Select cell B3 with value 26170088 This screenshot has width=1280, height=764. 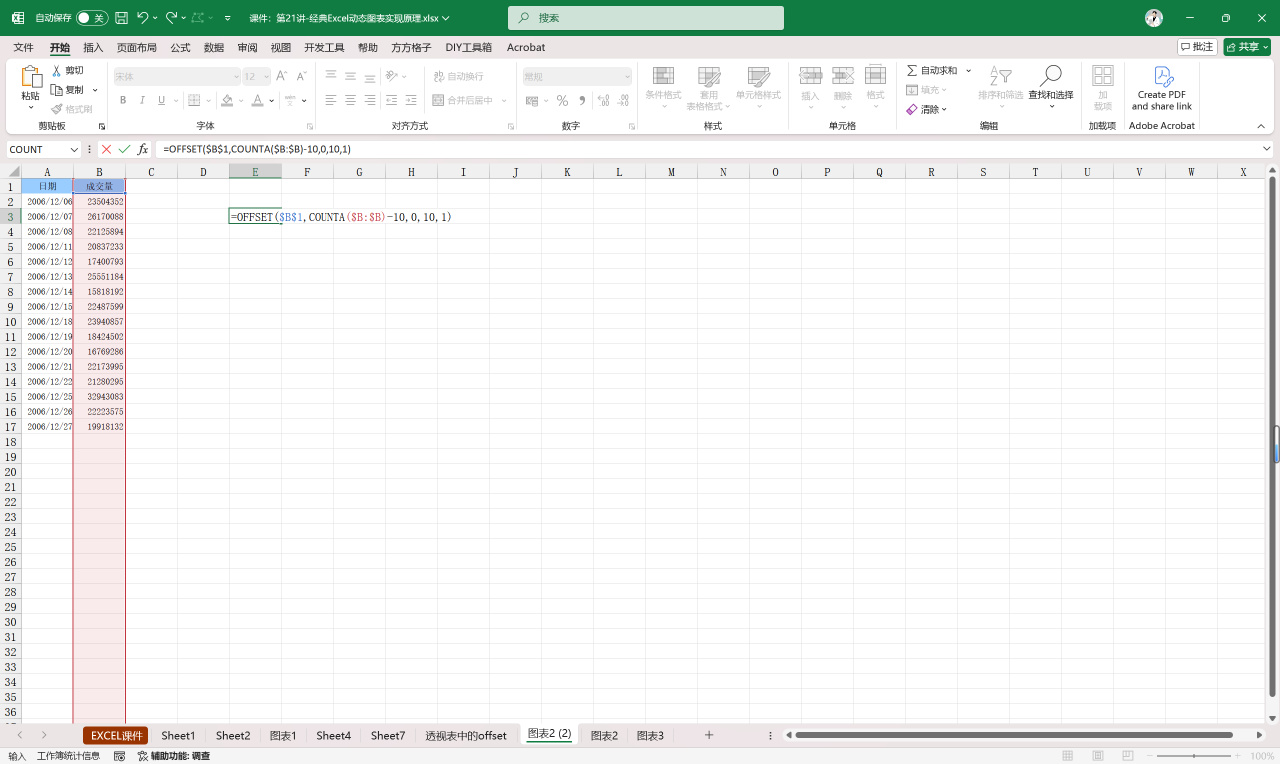coord(99,216)
